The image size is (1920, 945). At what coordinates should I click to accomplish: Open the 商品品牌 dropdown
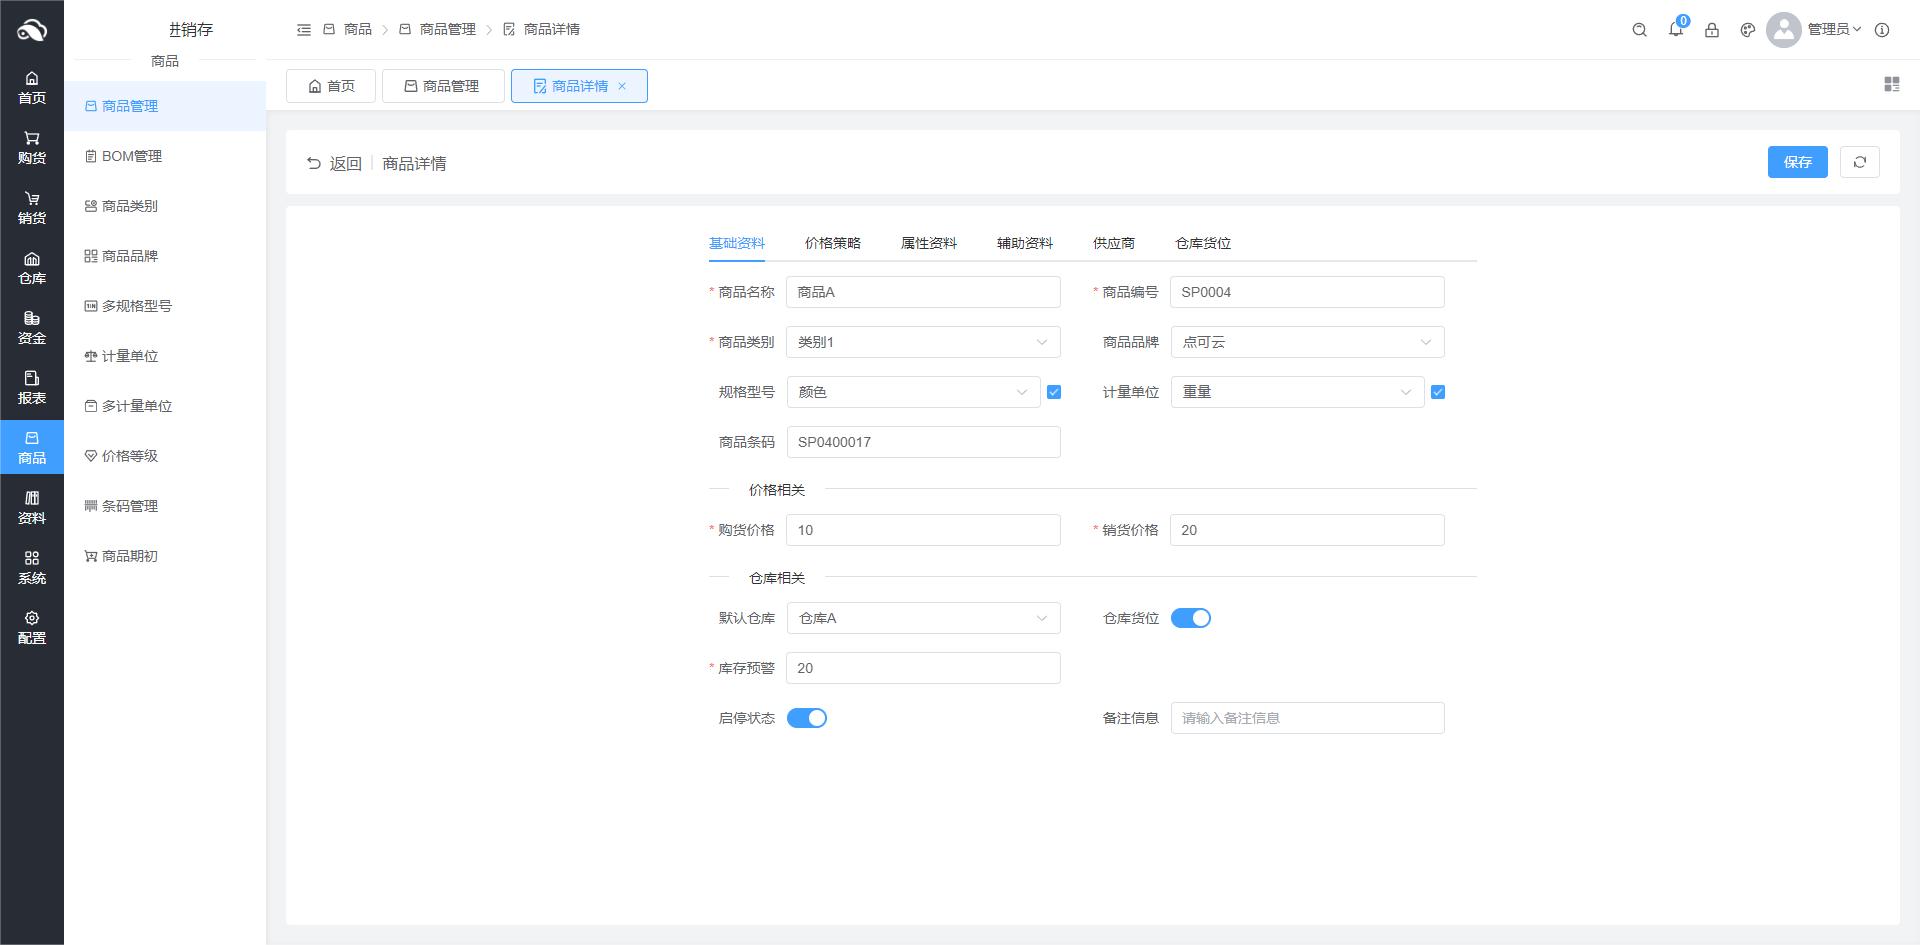[1306, 342]
